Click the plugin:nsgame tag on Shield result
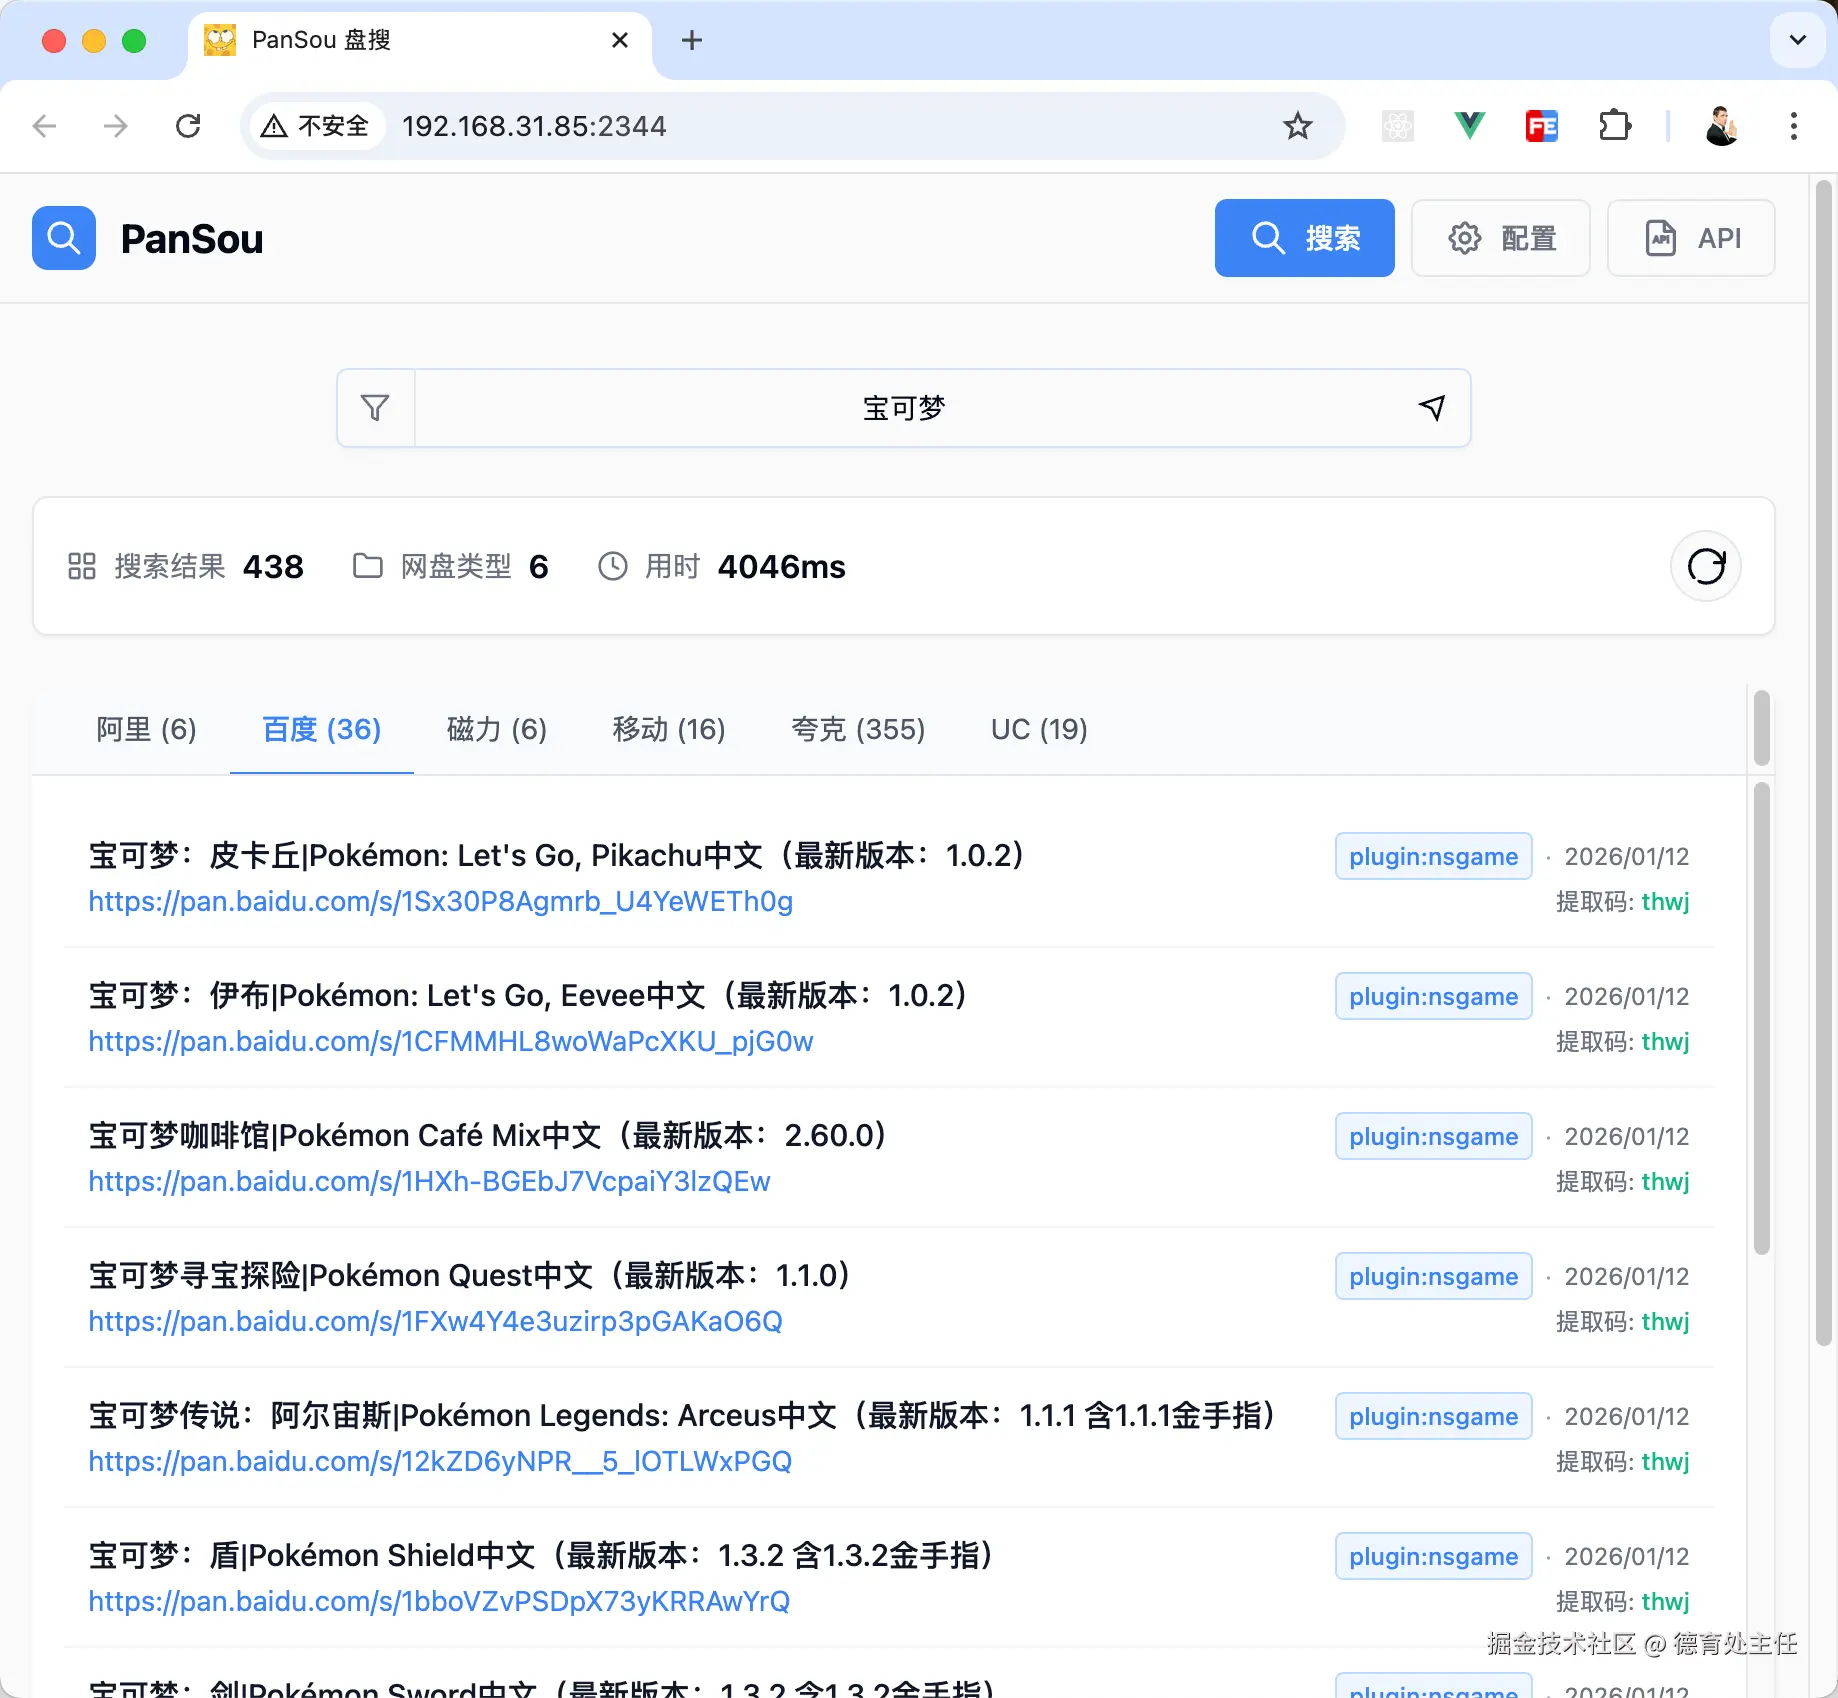 [x=1433, y=1556]
